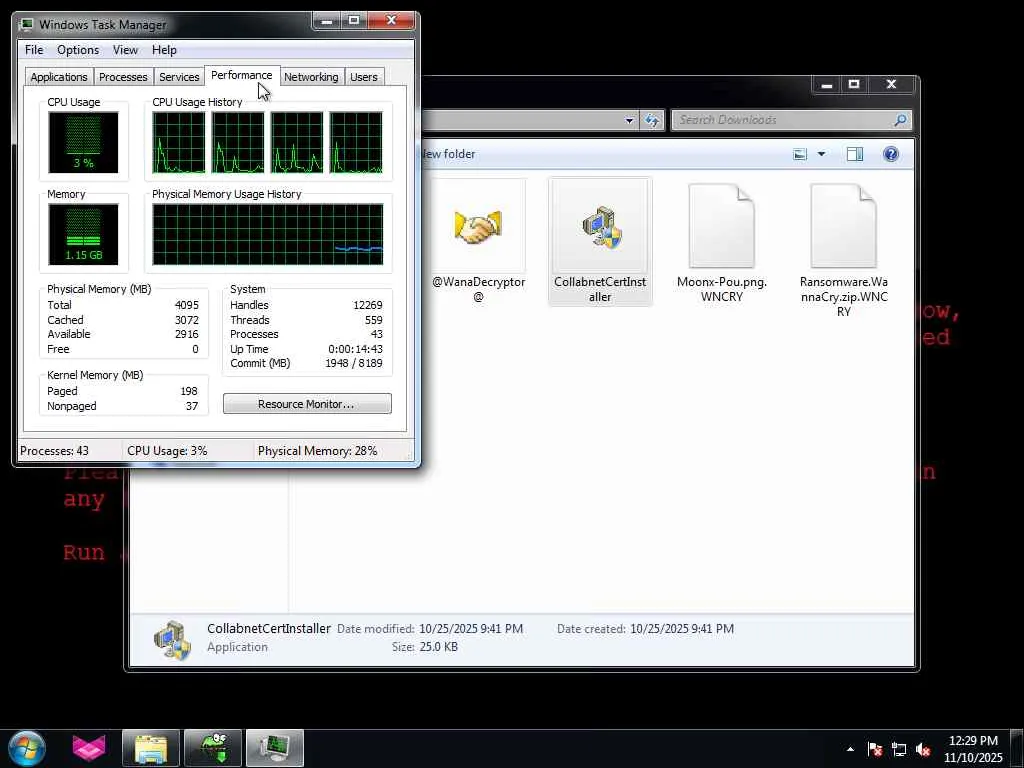Image resolution: width=1024 pixels, height=768 pixels.
Task: Minimize the Explorer Downloads window
Action: (827, 84)
